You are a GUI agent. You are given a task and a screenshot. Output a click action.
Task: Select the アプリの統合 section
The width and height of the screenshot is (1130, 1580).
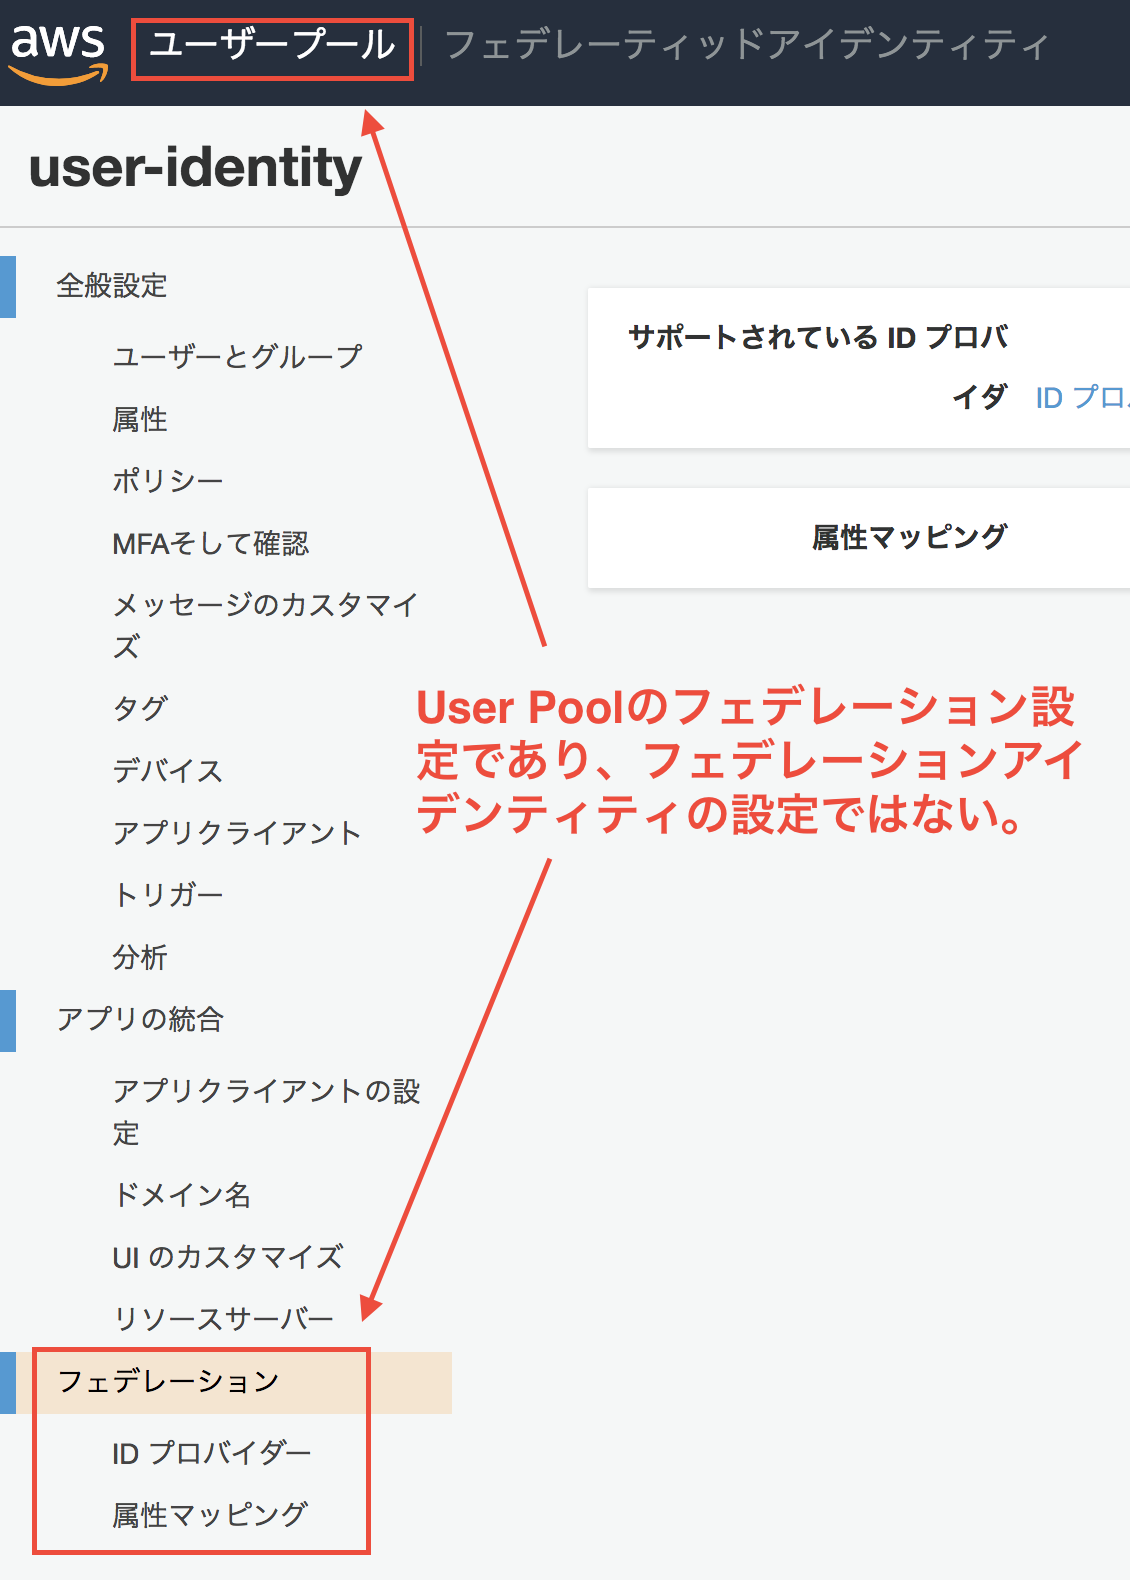pyautogui.click(x=140, y=1019)
